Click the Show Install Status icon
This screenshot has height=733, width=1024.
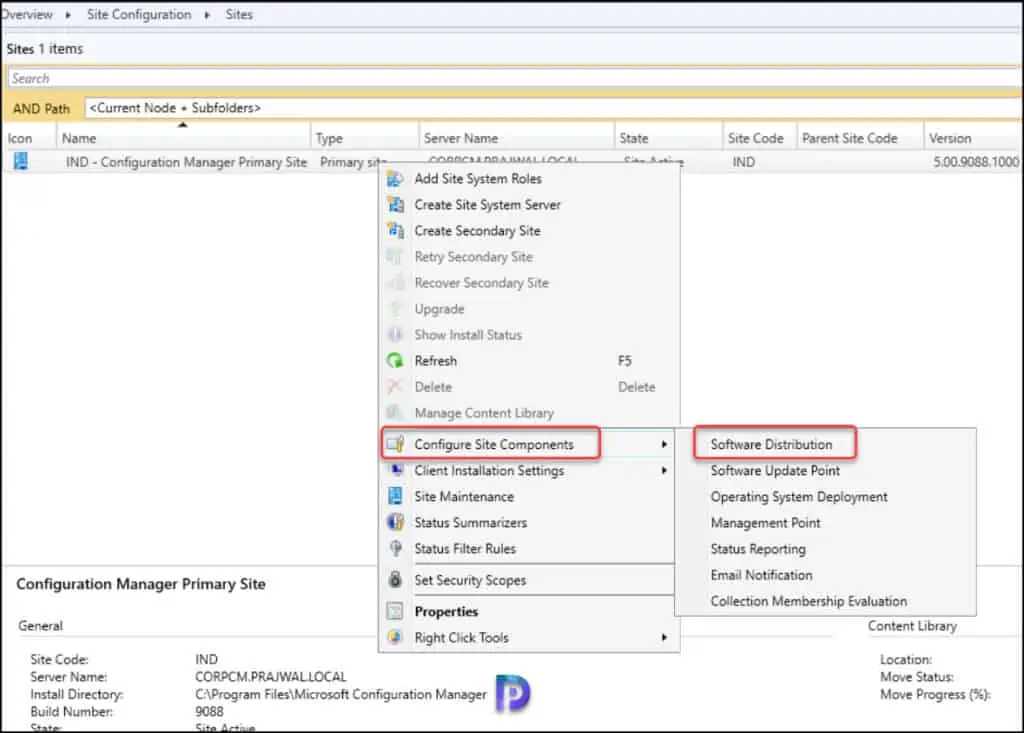click(x=395, y=334)
